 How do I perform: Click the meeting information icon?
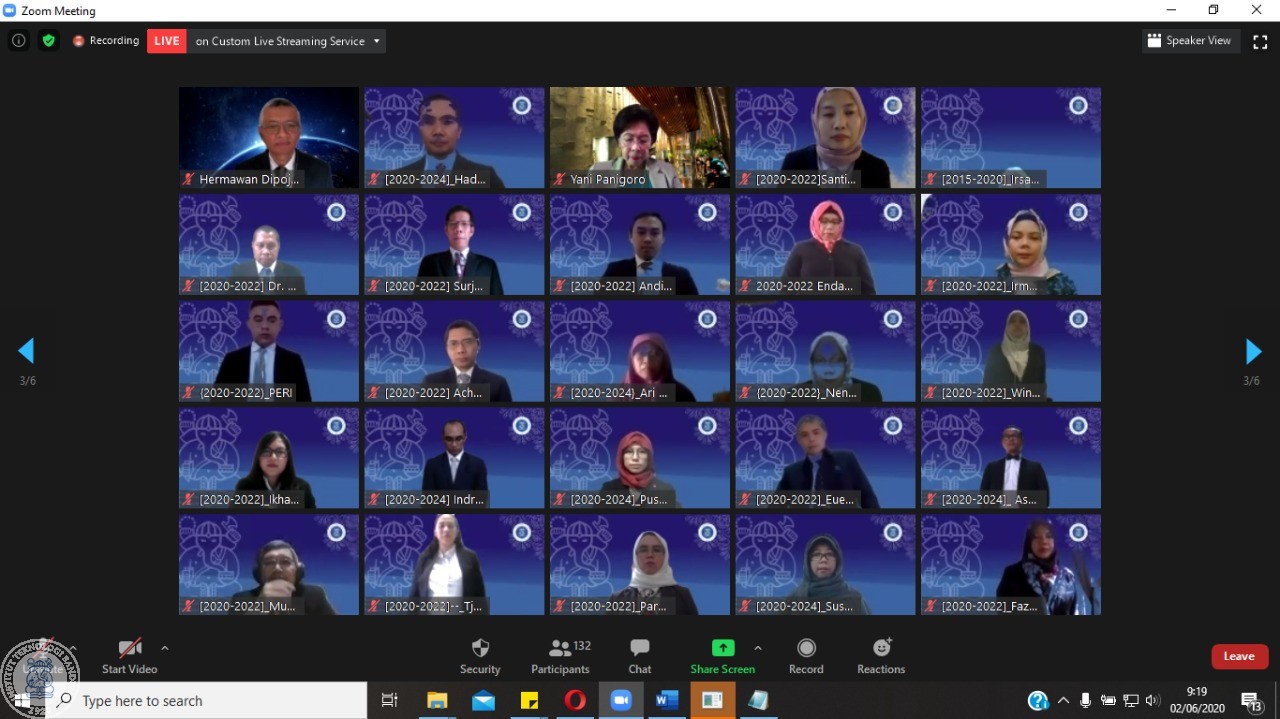18,41
